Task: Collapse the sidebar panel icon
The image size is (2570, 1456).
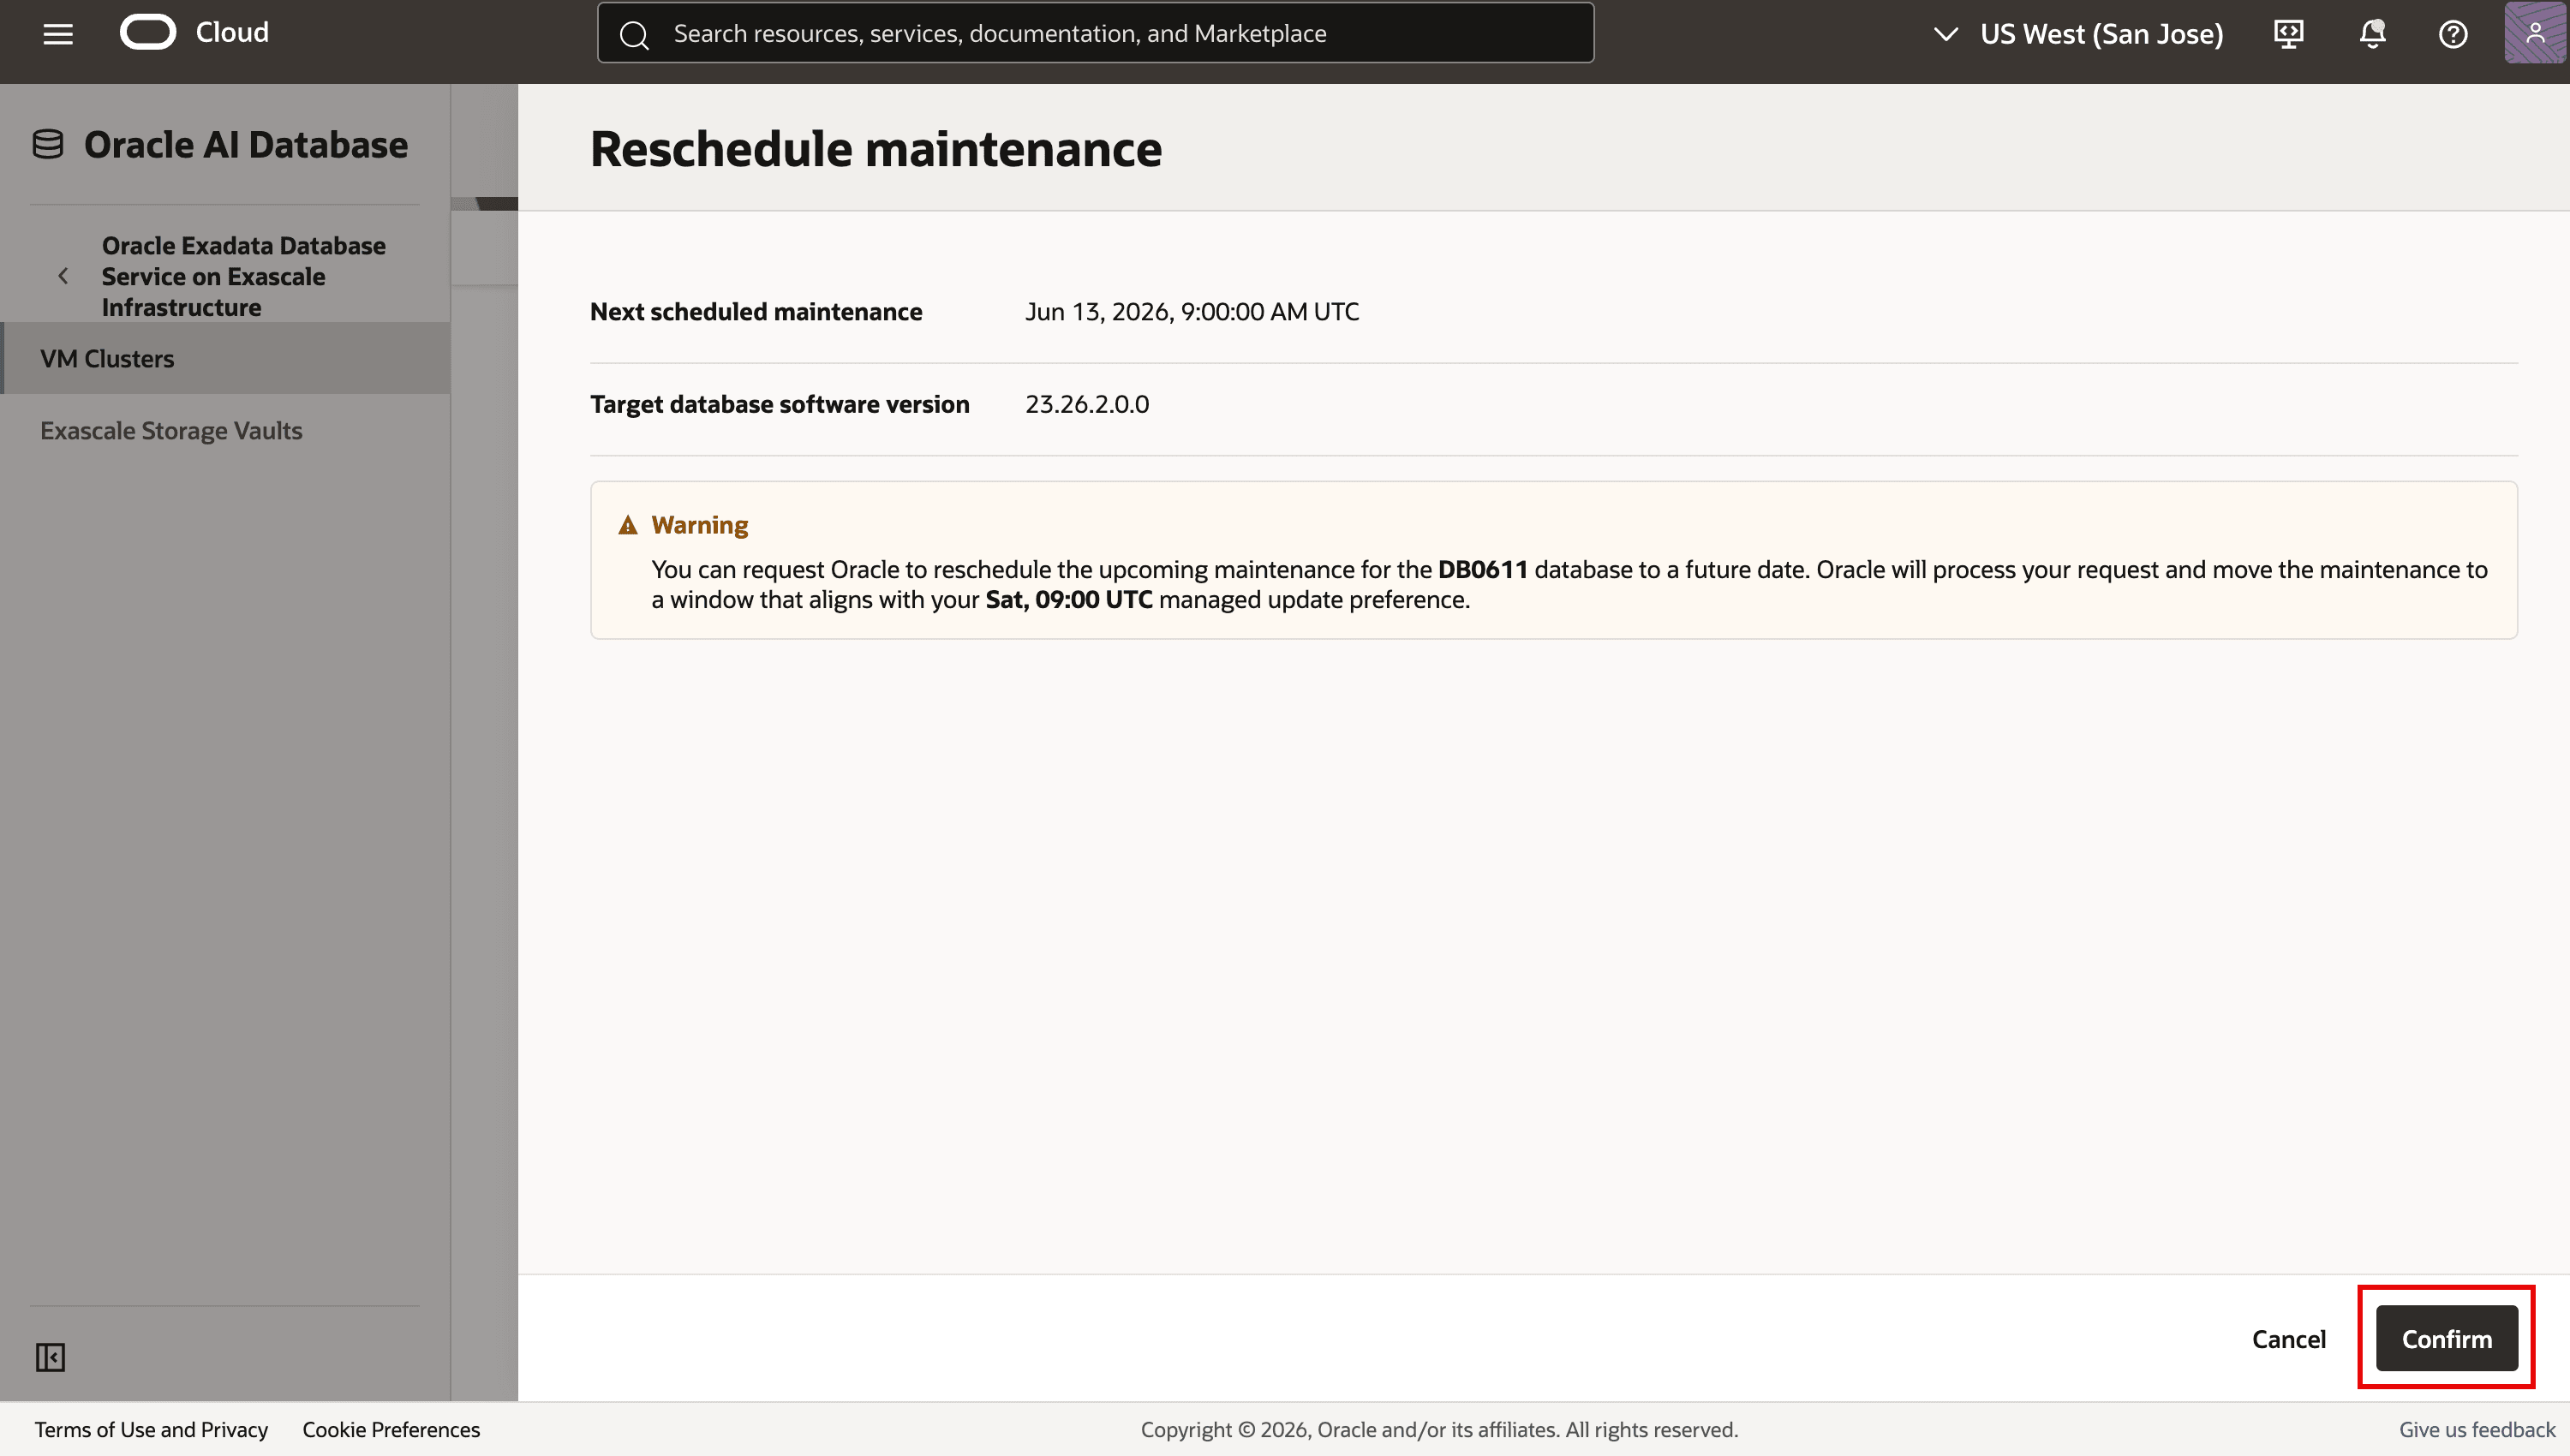Action: (50, 1357)
